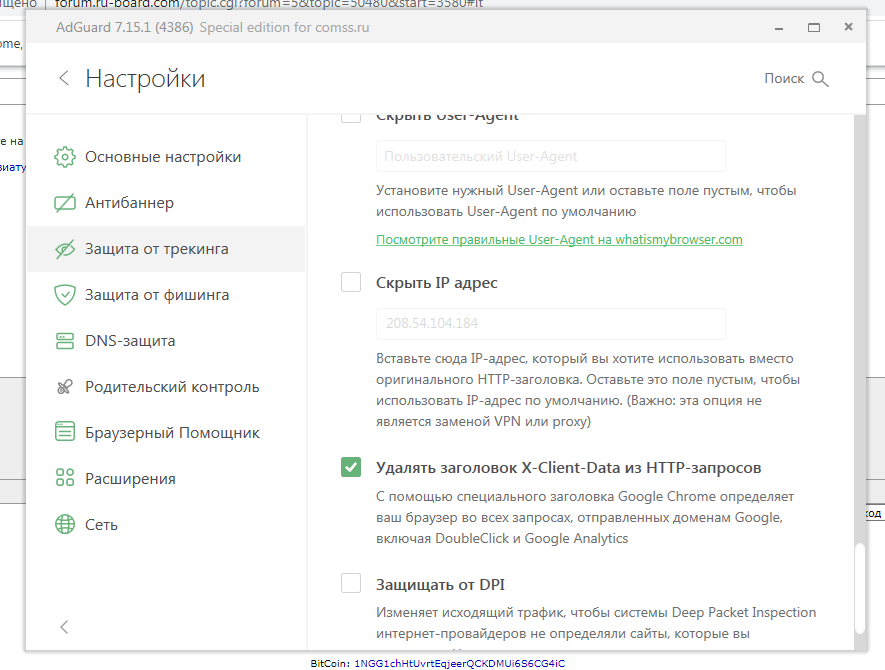Click the Родительский контроль icon
The height and width of the screenshot is (670, 885).
click(x=64, y=387)
